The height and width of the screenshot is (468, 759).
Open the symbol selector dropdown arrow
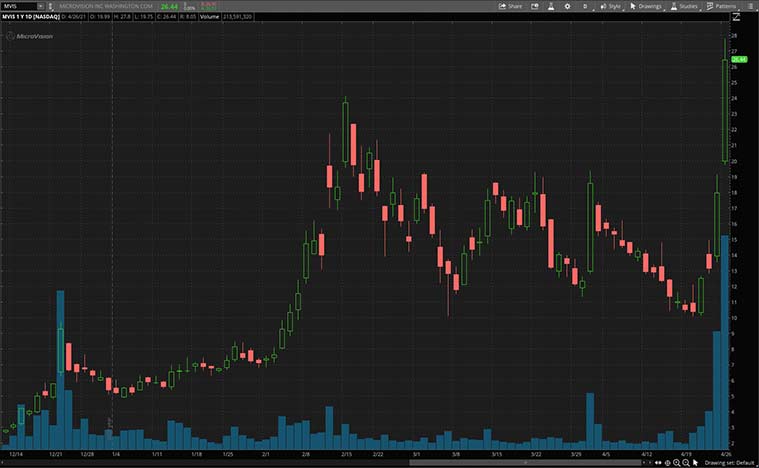(41, 6)
